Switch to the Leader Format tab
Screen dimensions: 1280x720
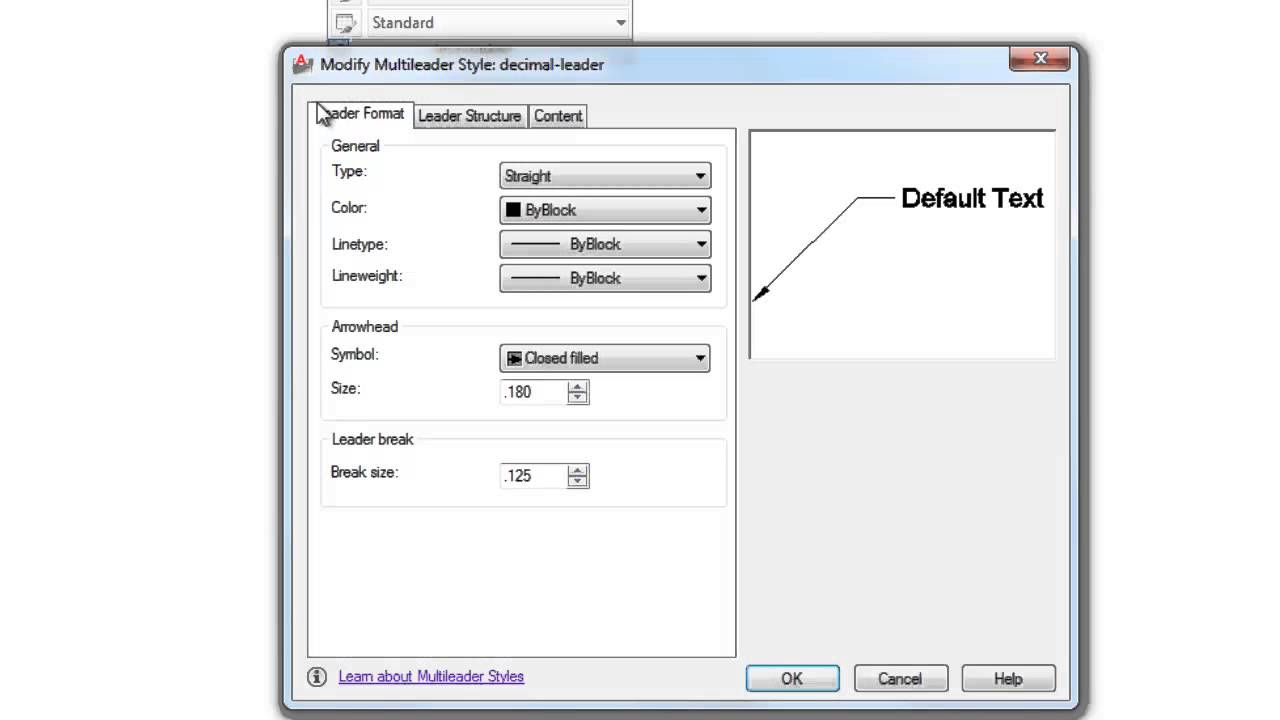point(361,114)
